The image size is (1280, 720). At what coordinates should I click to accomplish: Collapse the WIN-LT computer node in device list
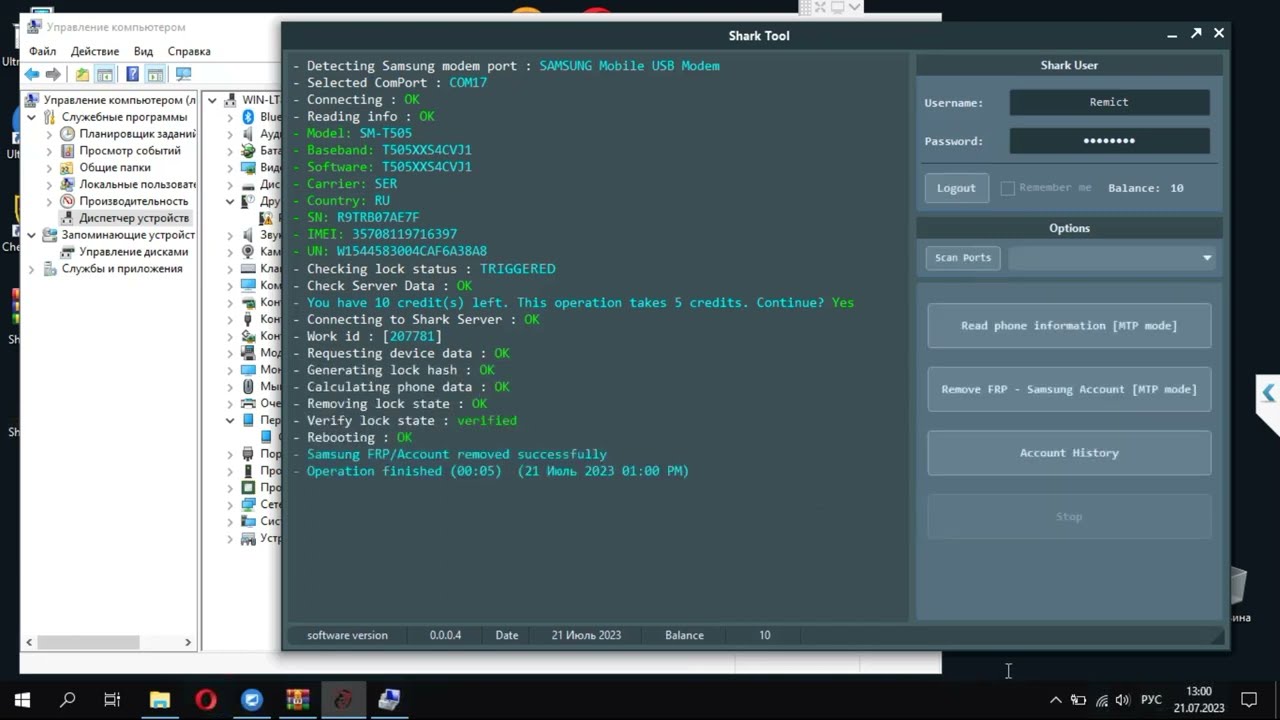click(212, 100)
